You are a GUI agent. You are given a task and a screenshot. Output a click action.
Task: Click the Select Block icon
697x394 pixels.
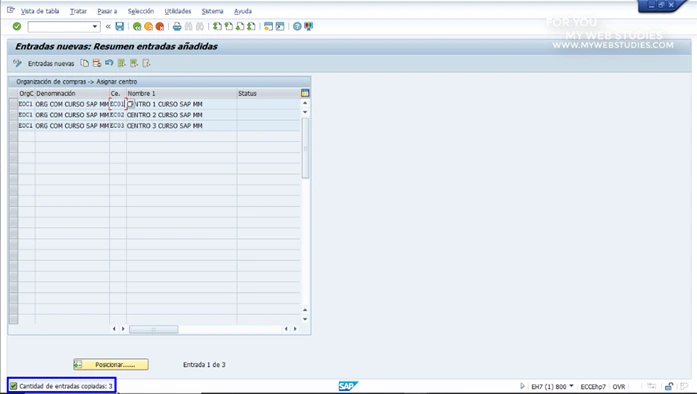[134, 63]
